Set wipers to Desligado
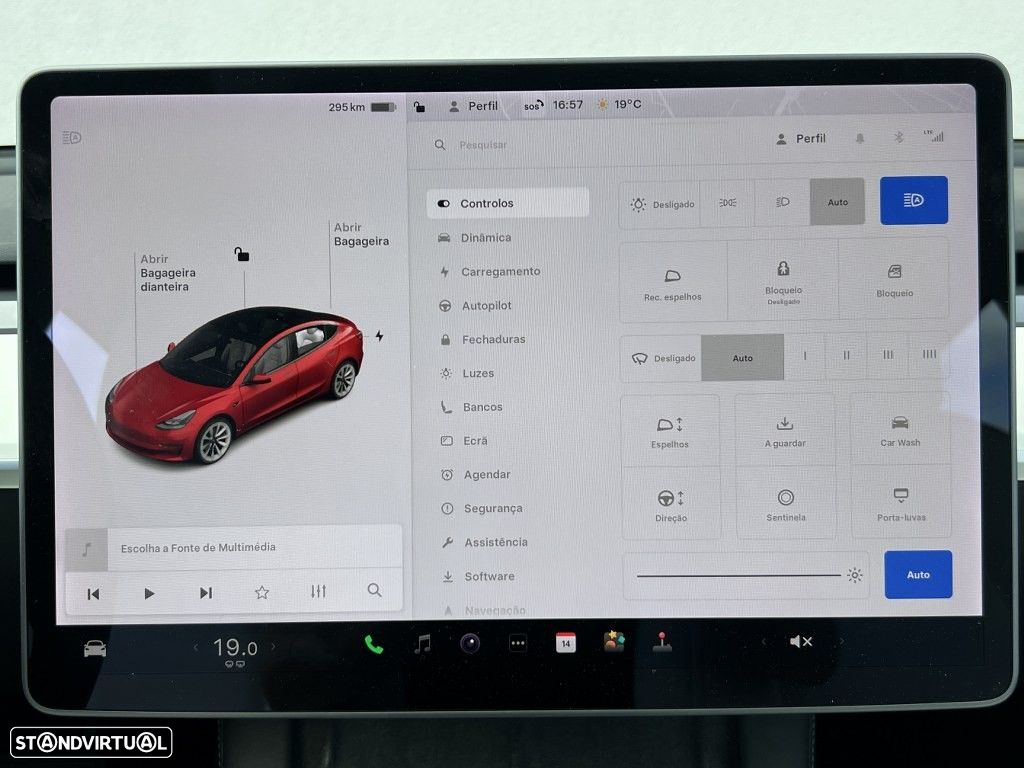 pos(662,358)
